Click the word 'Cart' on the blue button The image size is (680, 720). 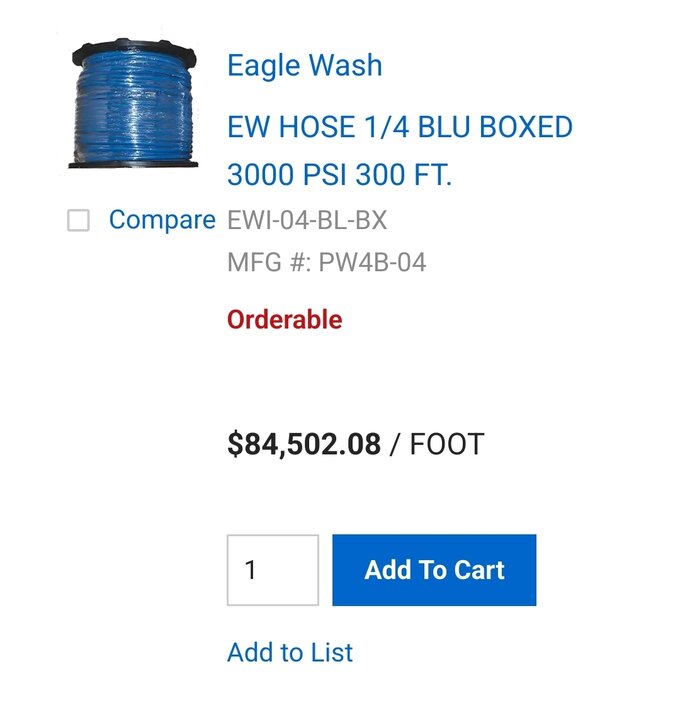(x=480, y=570)
